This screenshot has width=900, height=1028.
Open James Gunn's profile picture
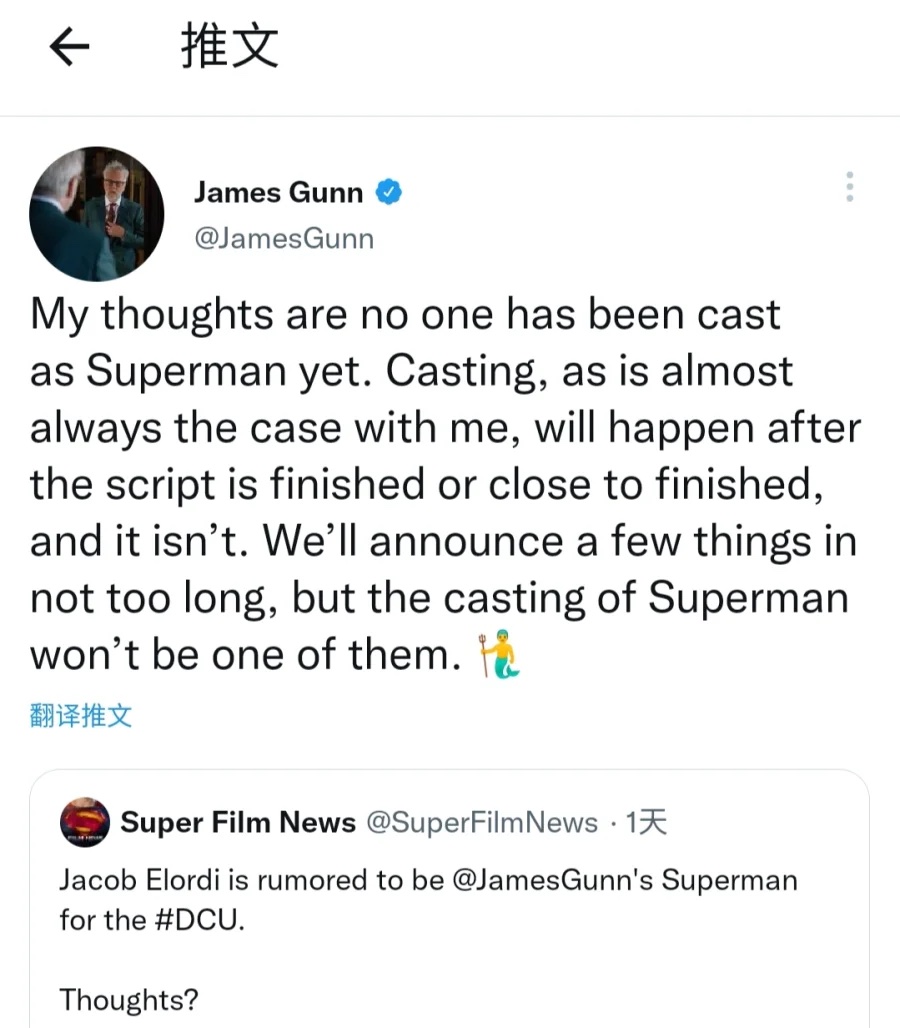click(96, 214)
